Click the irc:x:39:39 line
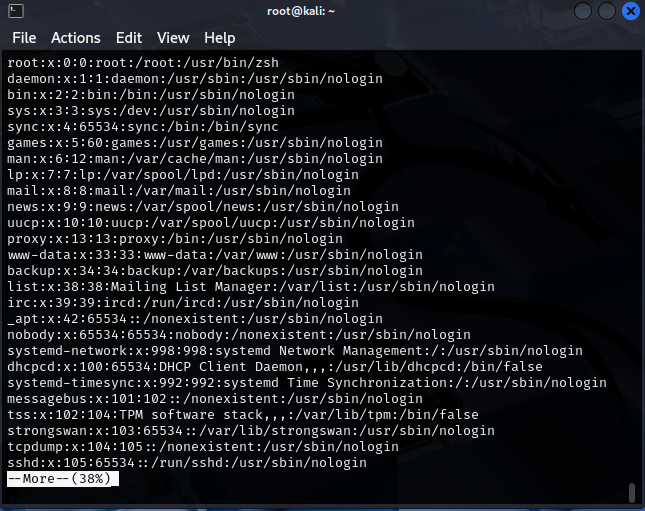The height and width of the screenshot is (511, 645). (x=183, y=303)
